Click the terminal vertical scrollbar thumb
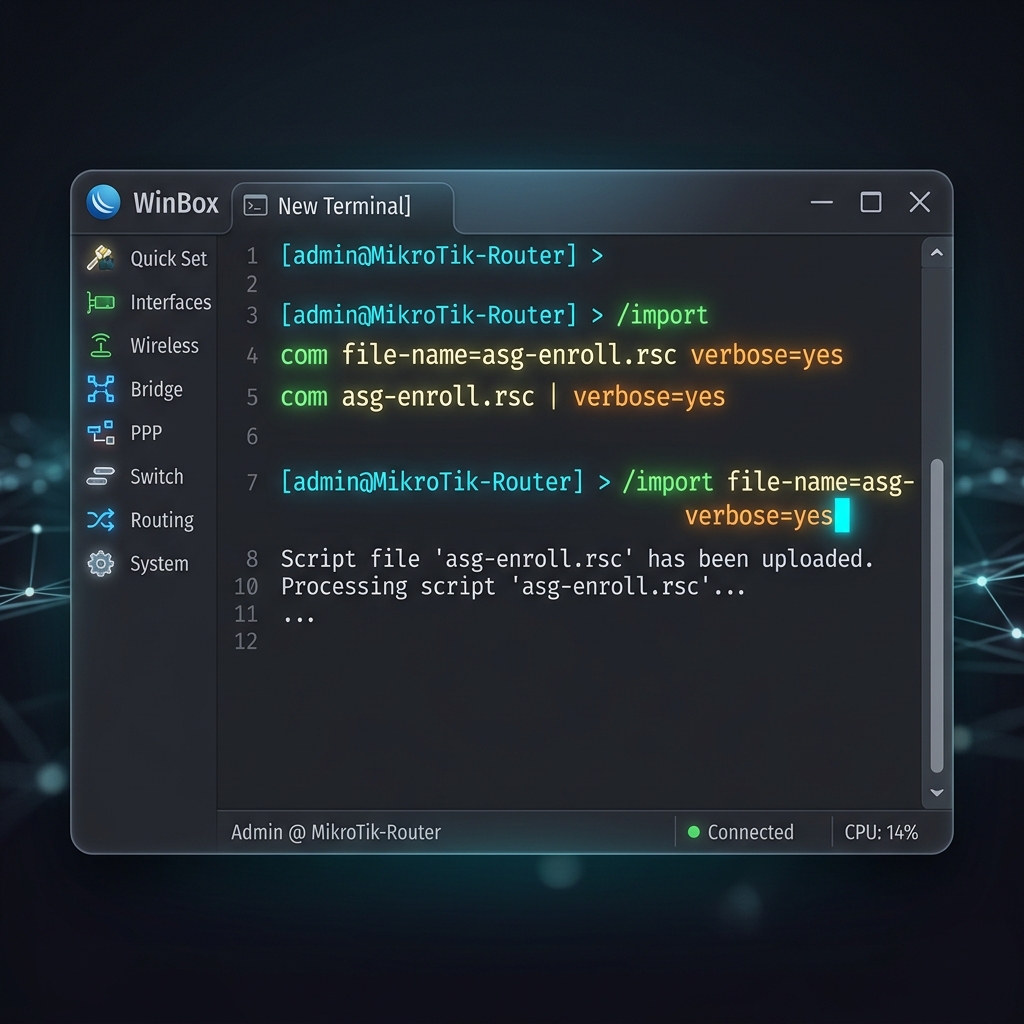 [x=936, y=616]
